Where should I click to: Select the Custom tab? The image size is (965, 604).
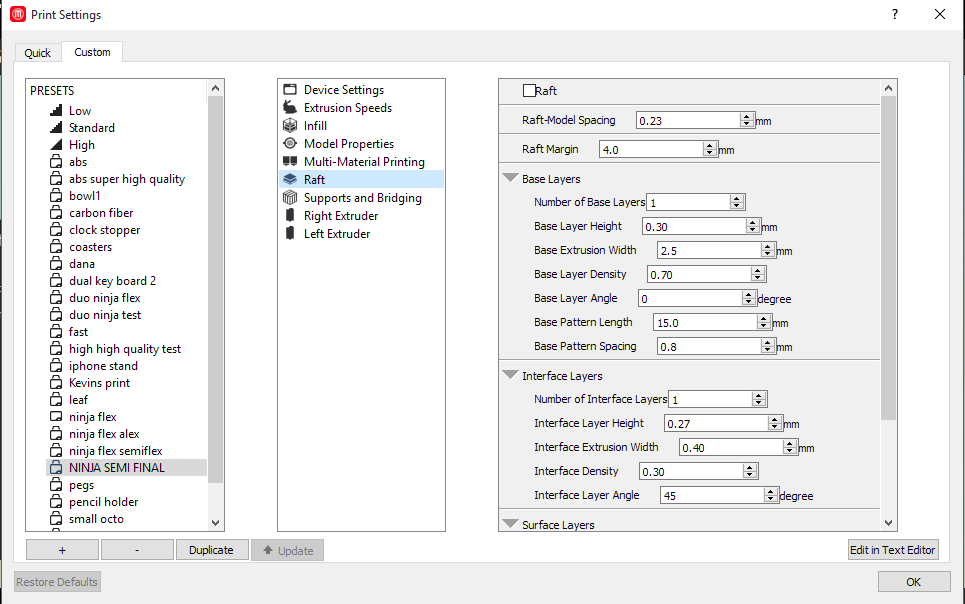point(92,52)
